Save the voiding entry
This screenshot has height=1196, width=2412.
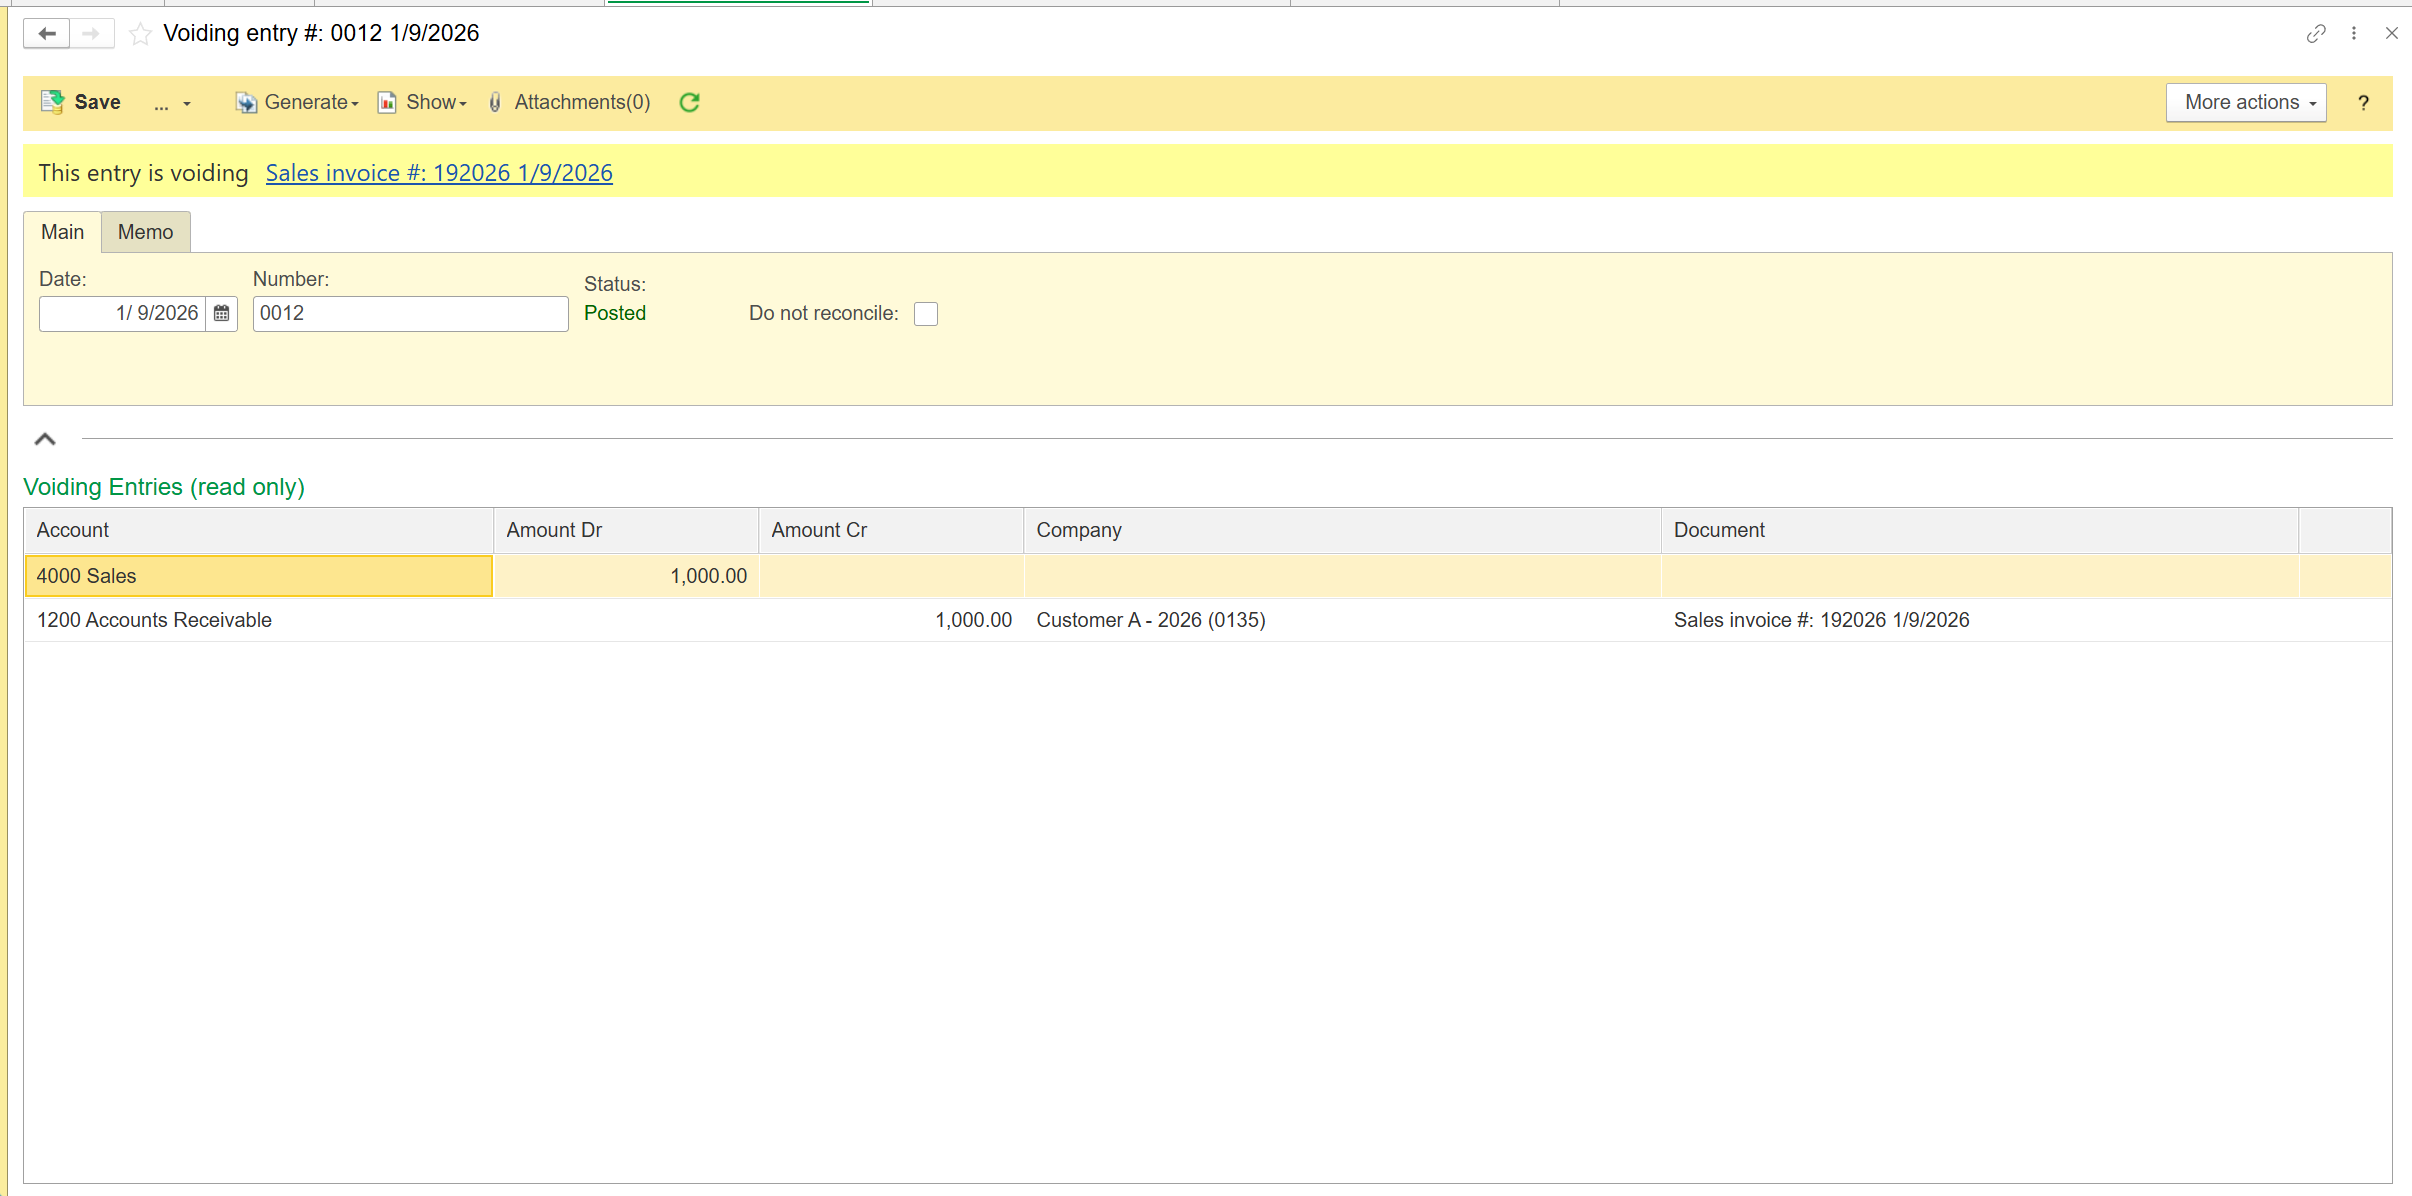click(81, 102)
